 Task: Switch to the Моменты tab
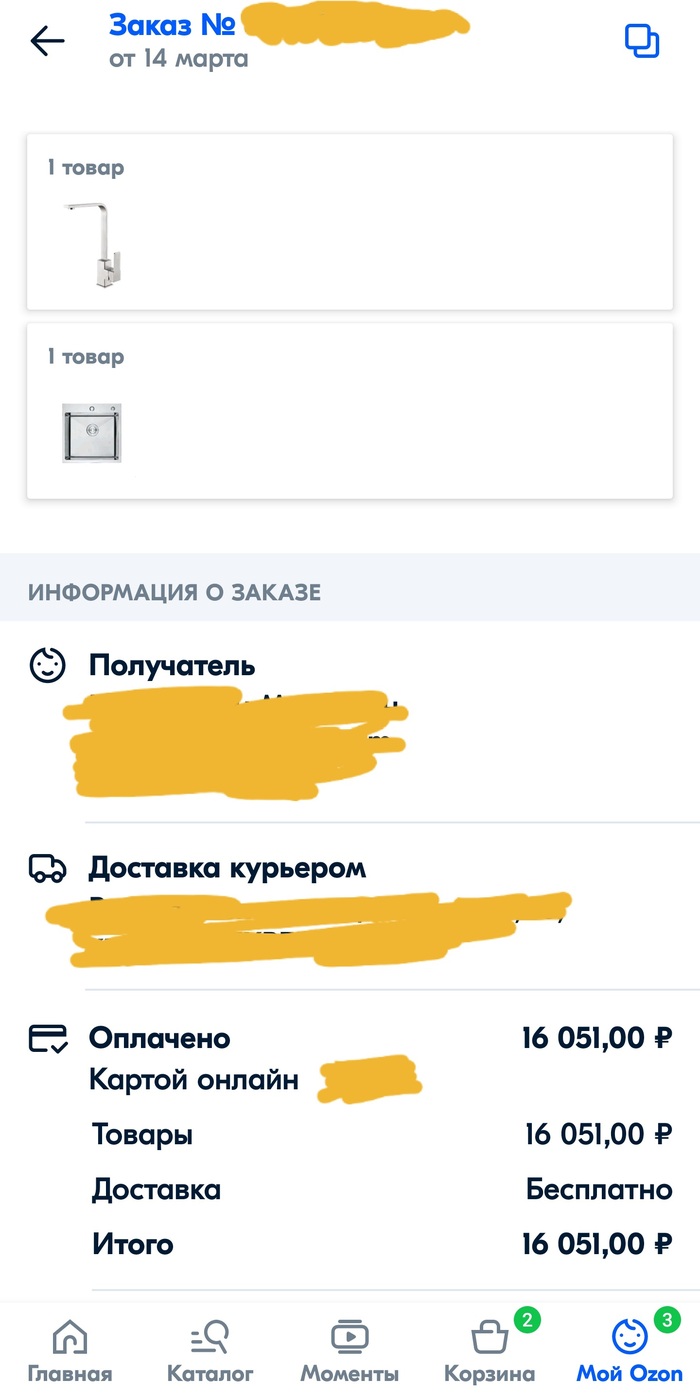tap(350, 1350)
